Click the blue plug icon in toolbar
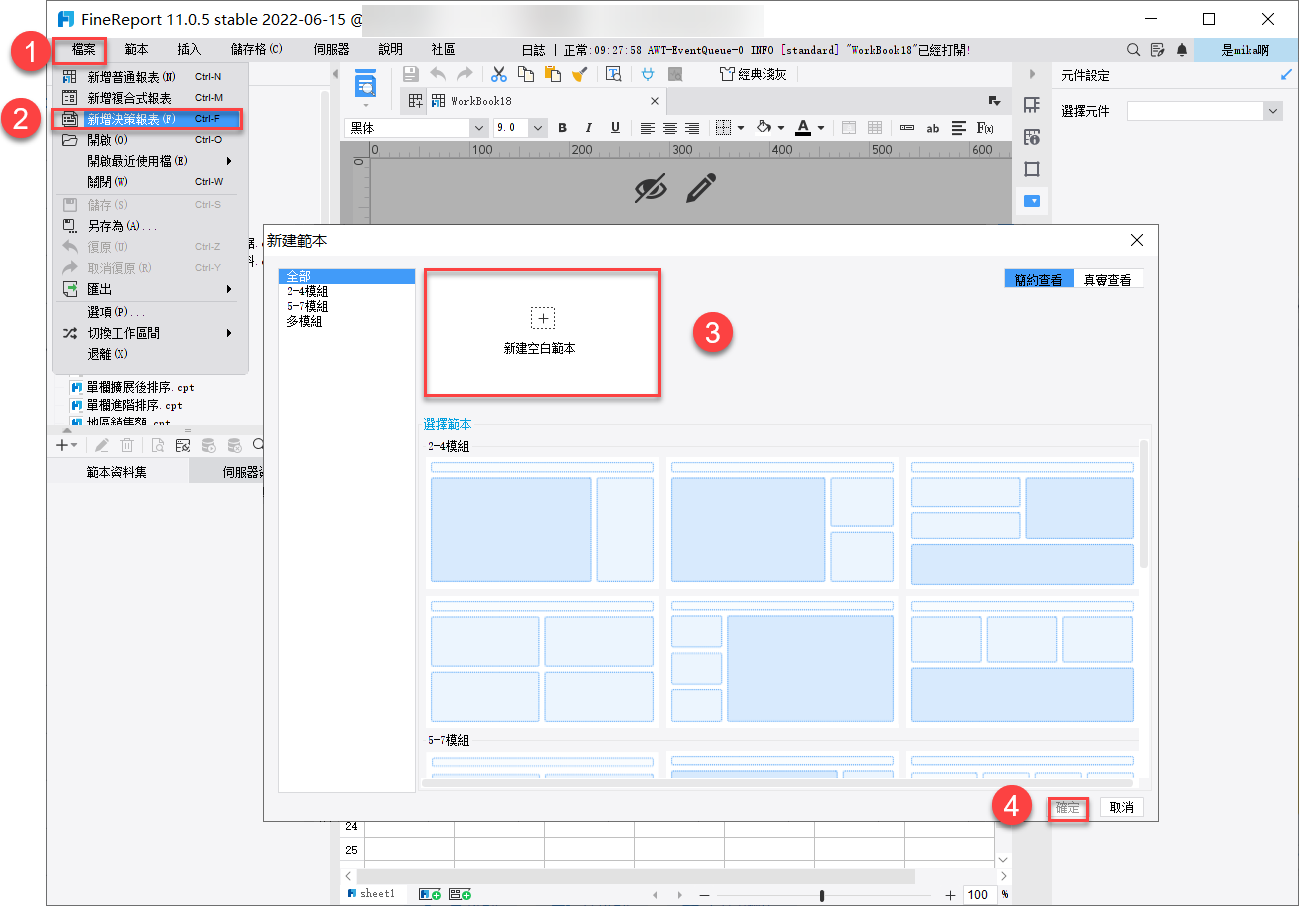Viewport: 1299px width, 906px height. (648, 74)
